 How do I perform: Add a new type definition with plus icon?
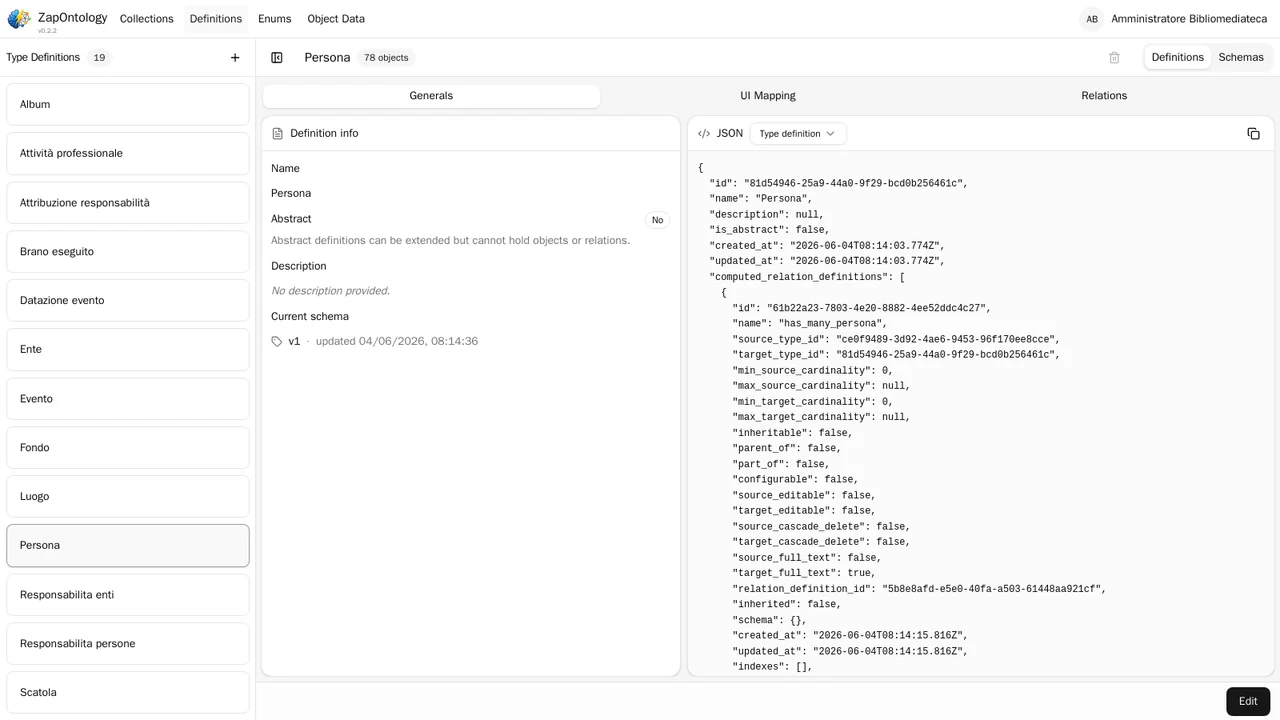235,58
